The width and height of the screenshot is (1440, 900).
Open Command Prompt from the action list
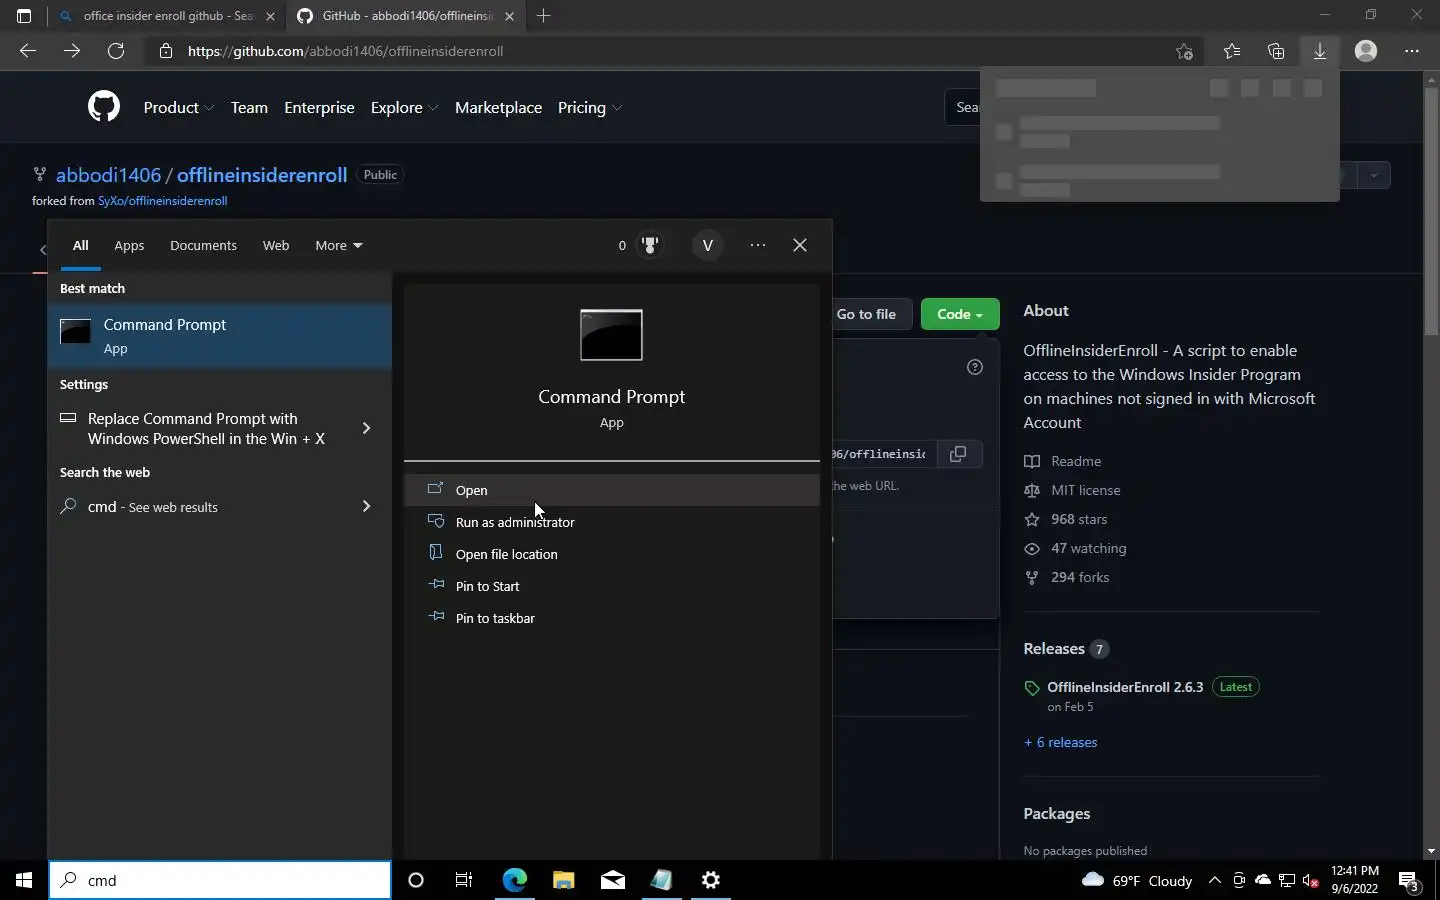point(611,490)
